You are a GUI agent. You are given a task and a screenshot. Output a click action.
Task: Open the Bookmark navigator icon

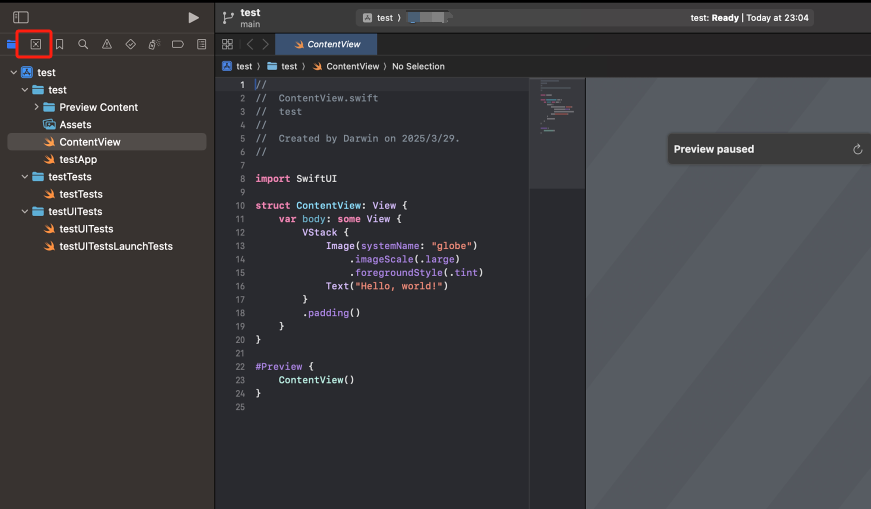(x=59, y=44)
